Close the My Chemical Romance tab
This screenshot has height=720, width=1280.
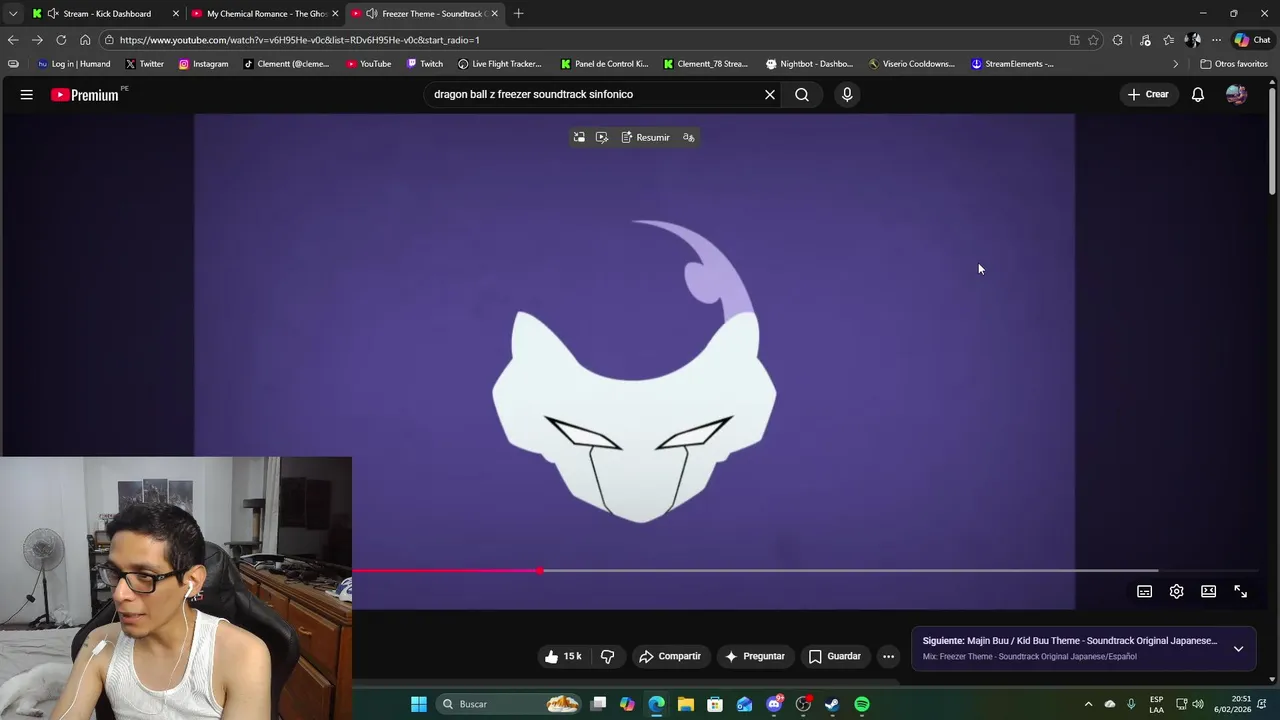click(335, 13)
